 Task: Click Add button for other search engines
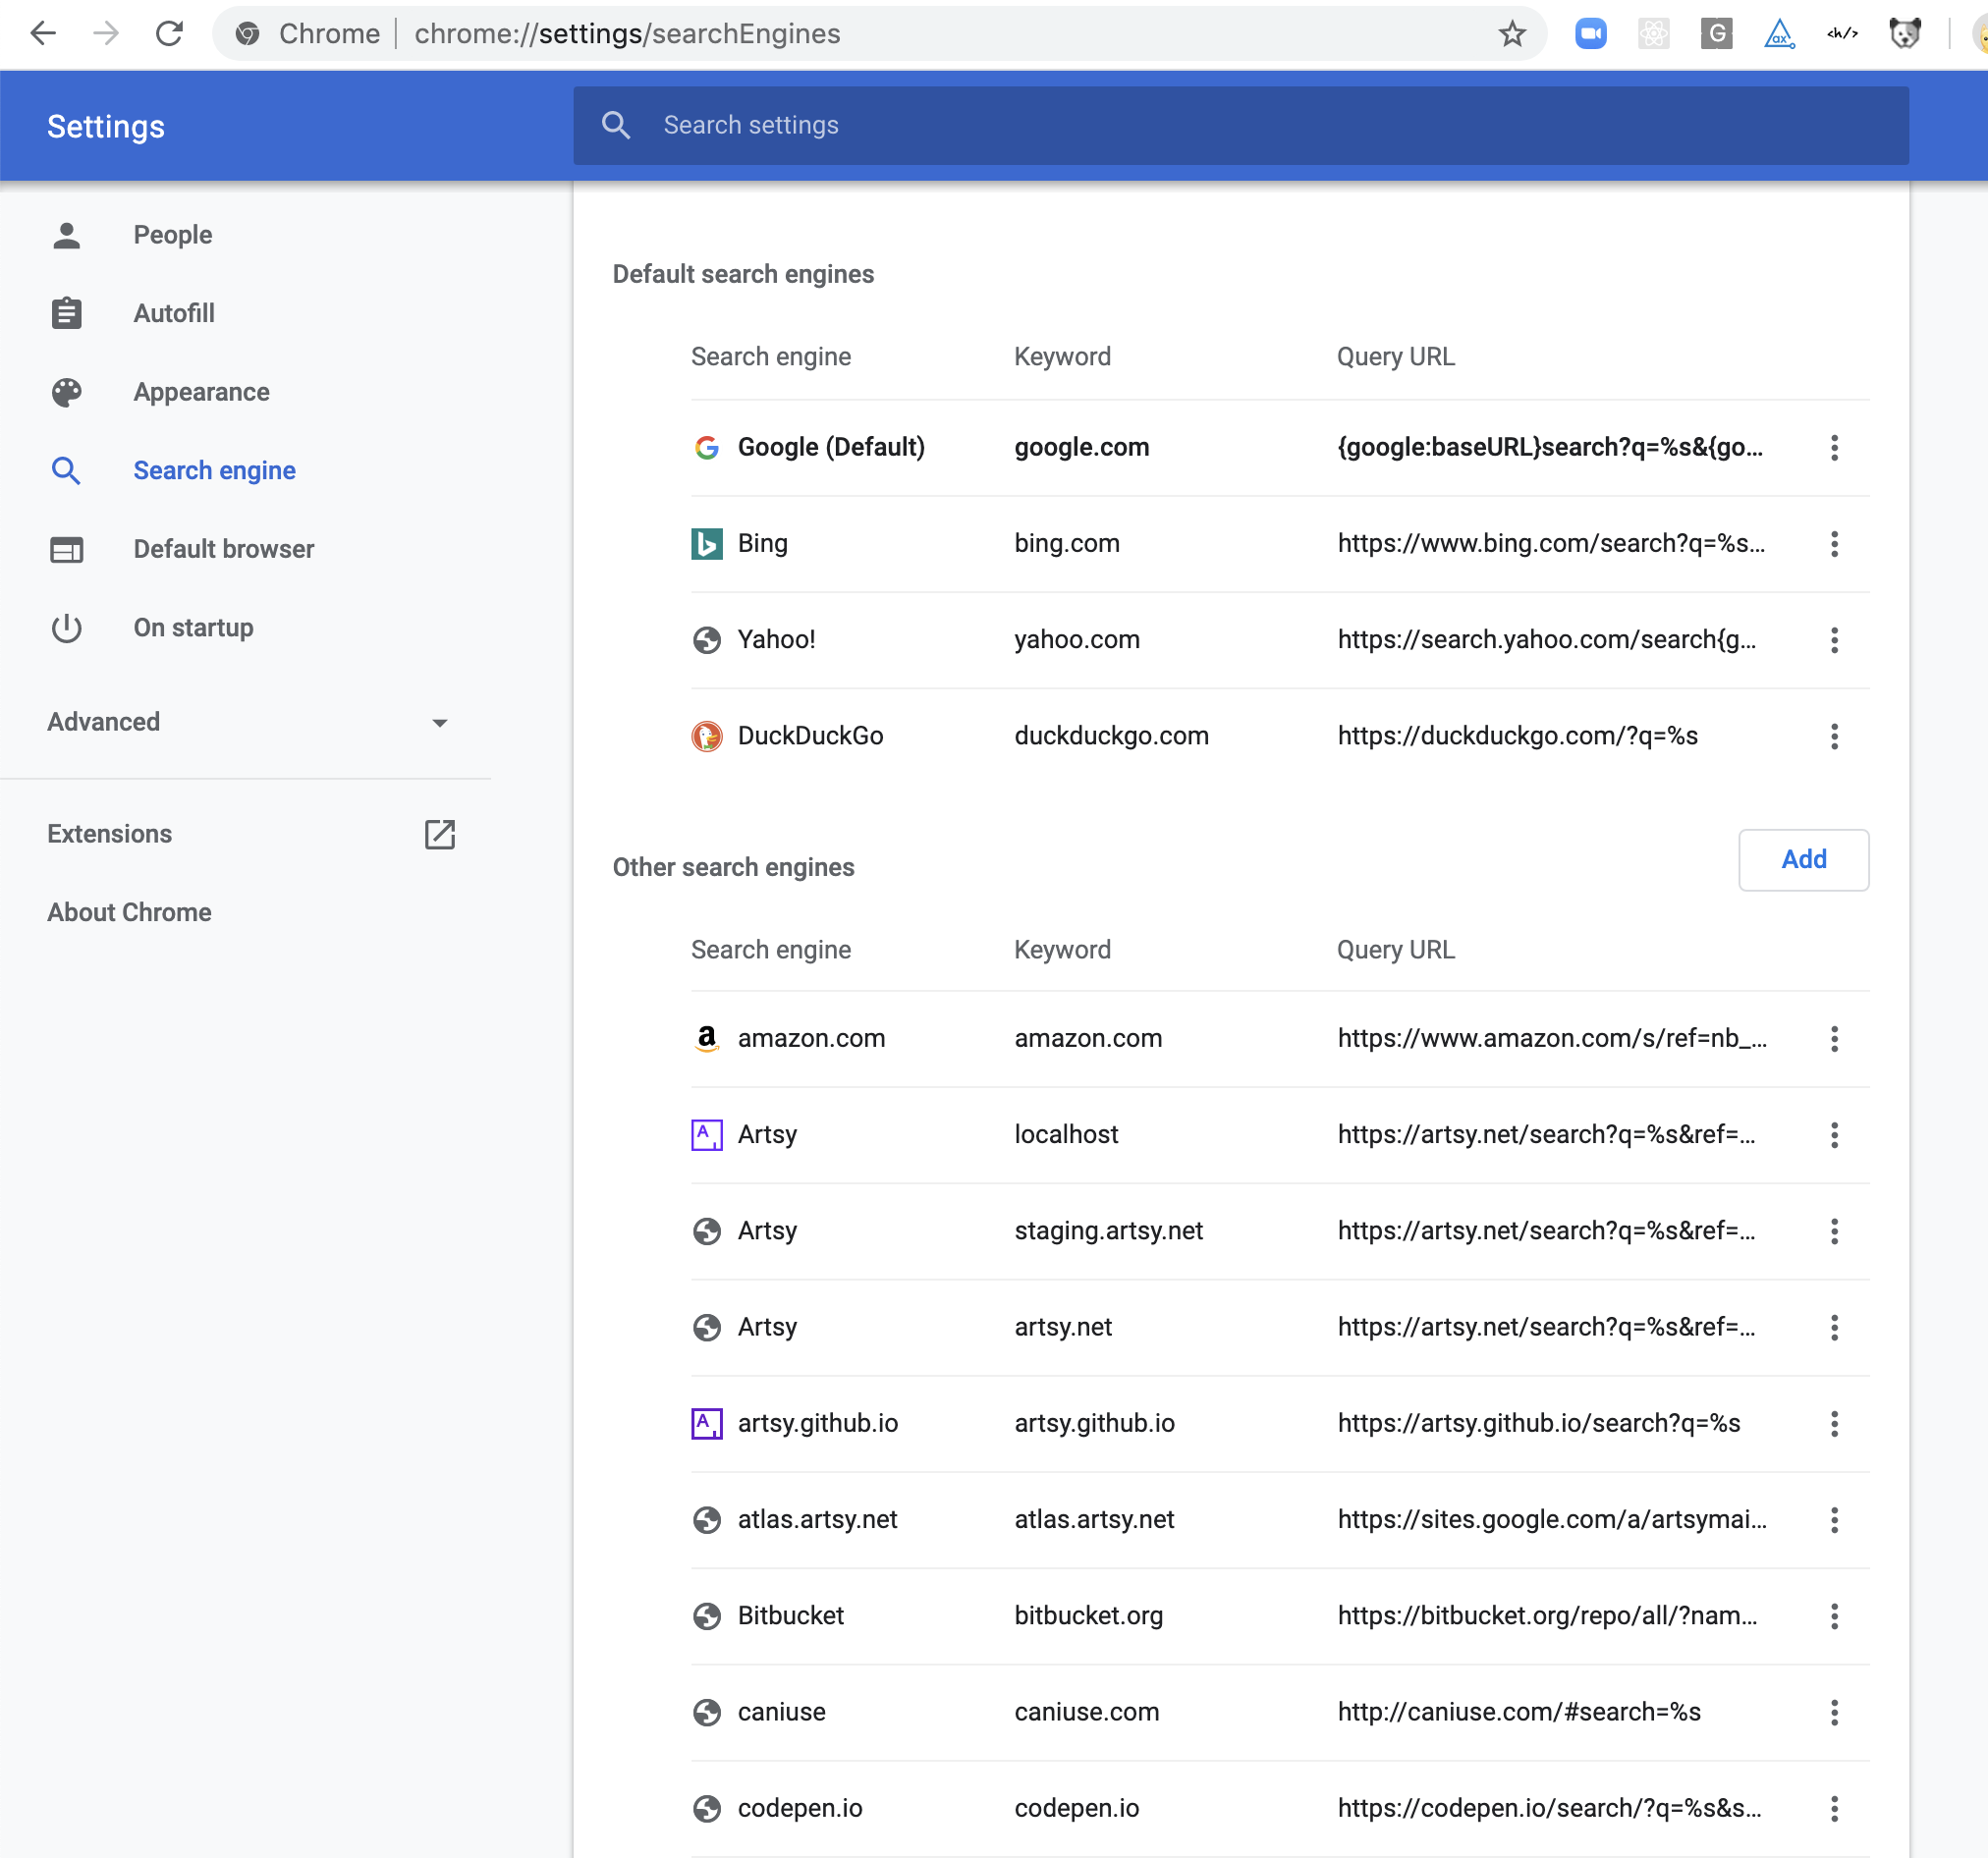tap(1802, 859)
